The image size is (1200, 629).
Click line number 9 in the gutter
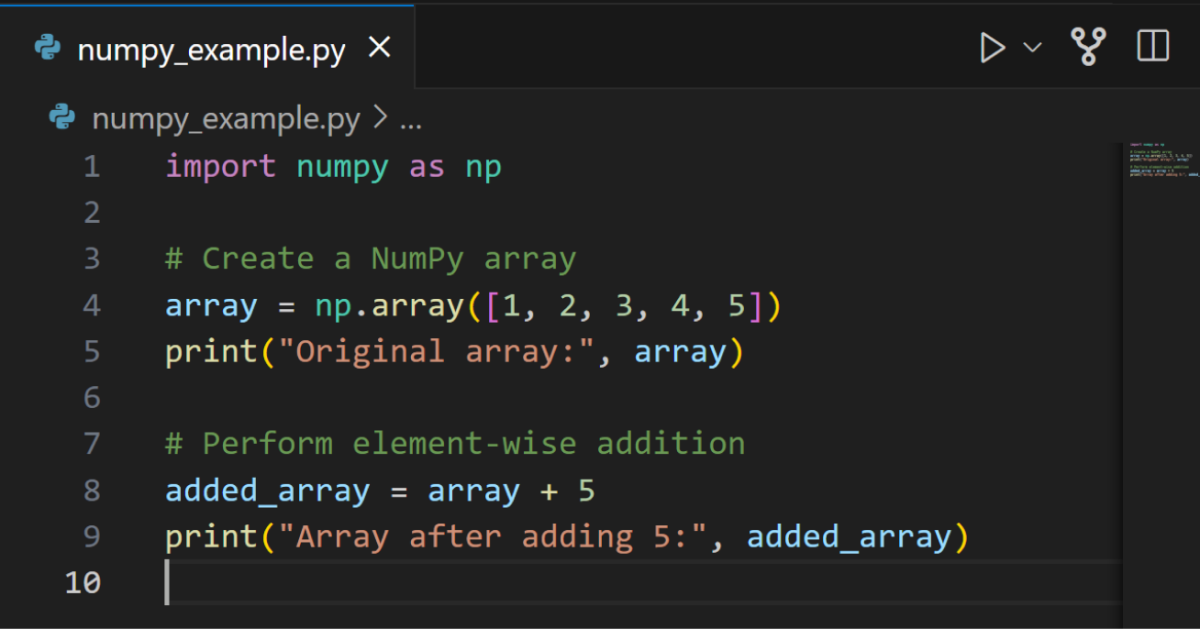tap(91, 536)
